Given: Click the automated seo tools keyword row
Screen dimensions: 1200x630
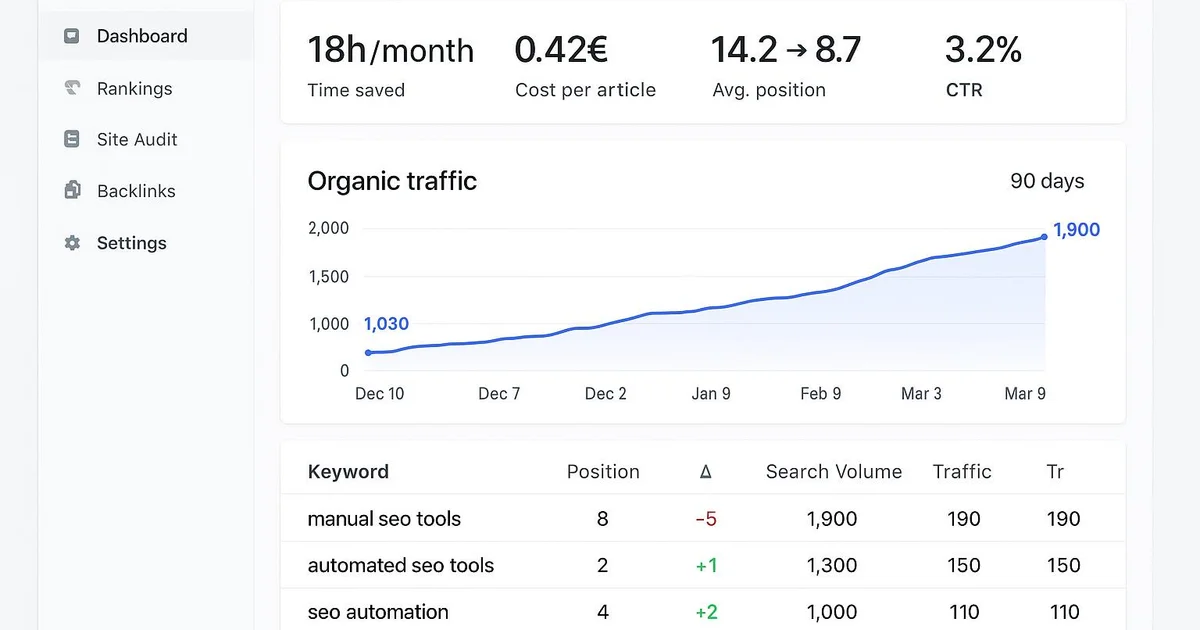Looking at the screenshot, I should (703, 565).
